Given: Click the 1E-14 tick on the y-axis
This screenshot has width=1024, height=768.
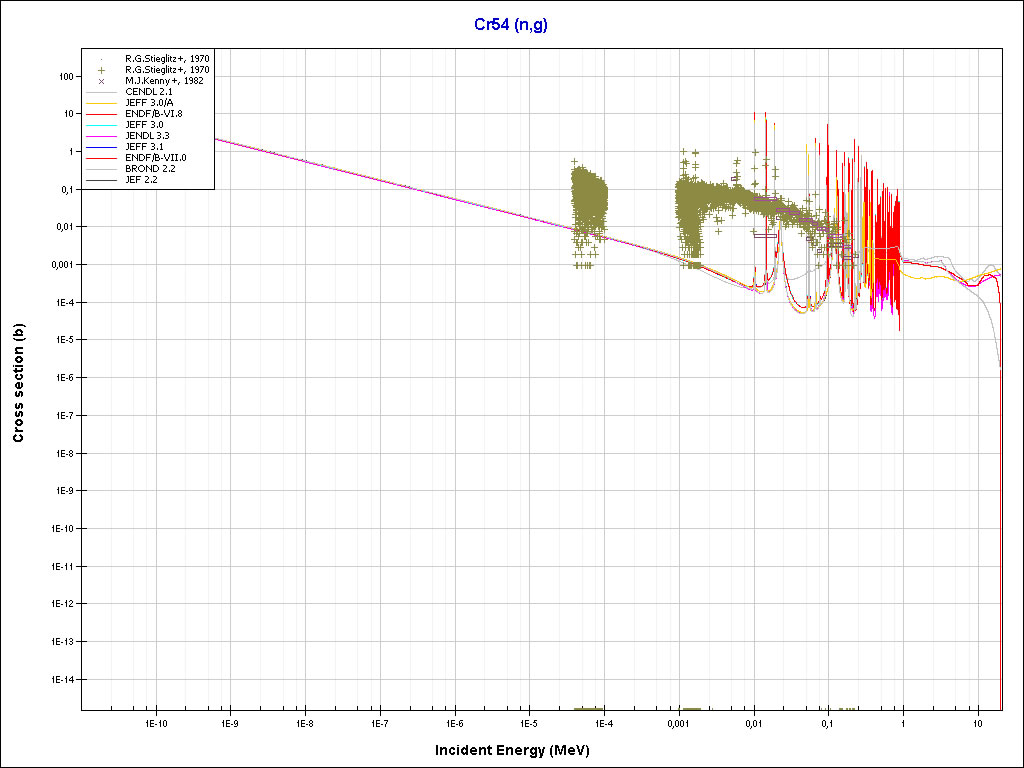Looking at the screenshot, I should tap(60, 679).
